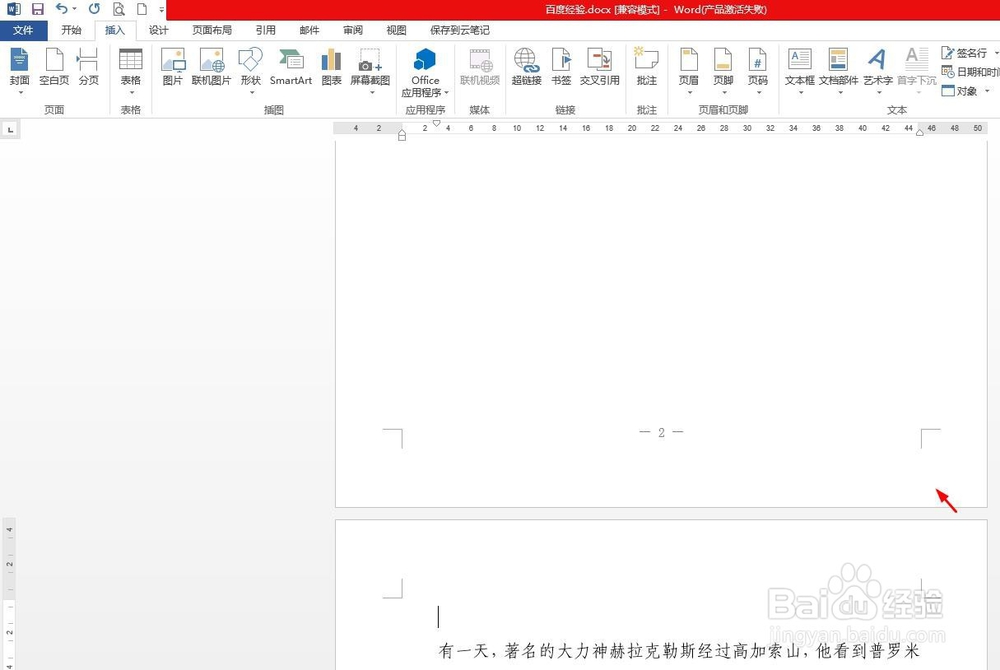The image size is (1000, 670).
Task: Open the Save to Cloud Notes (保存到云笔记) tab
Action: point(460,30)
